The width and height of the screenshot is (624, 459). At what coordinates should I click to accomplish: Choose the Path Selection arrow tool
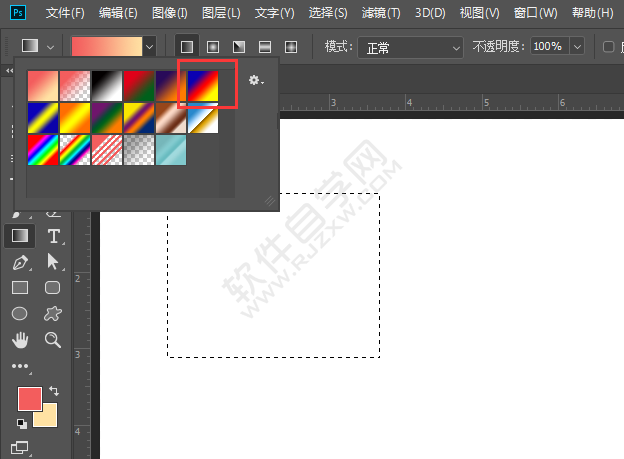click(53, 262)
